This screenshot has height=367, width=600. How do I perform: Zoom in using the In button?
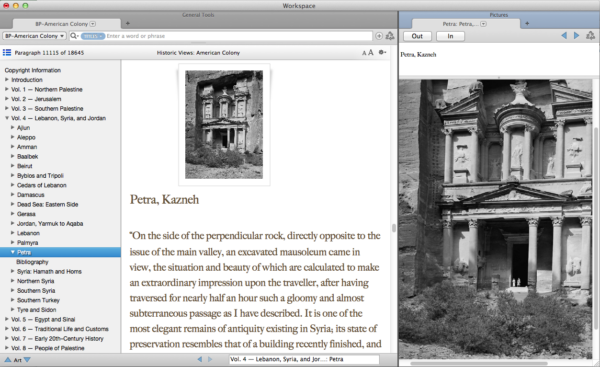click(450, 36)
